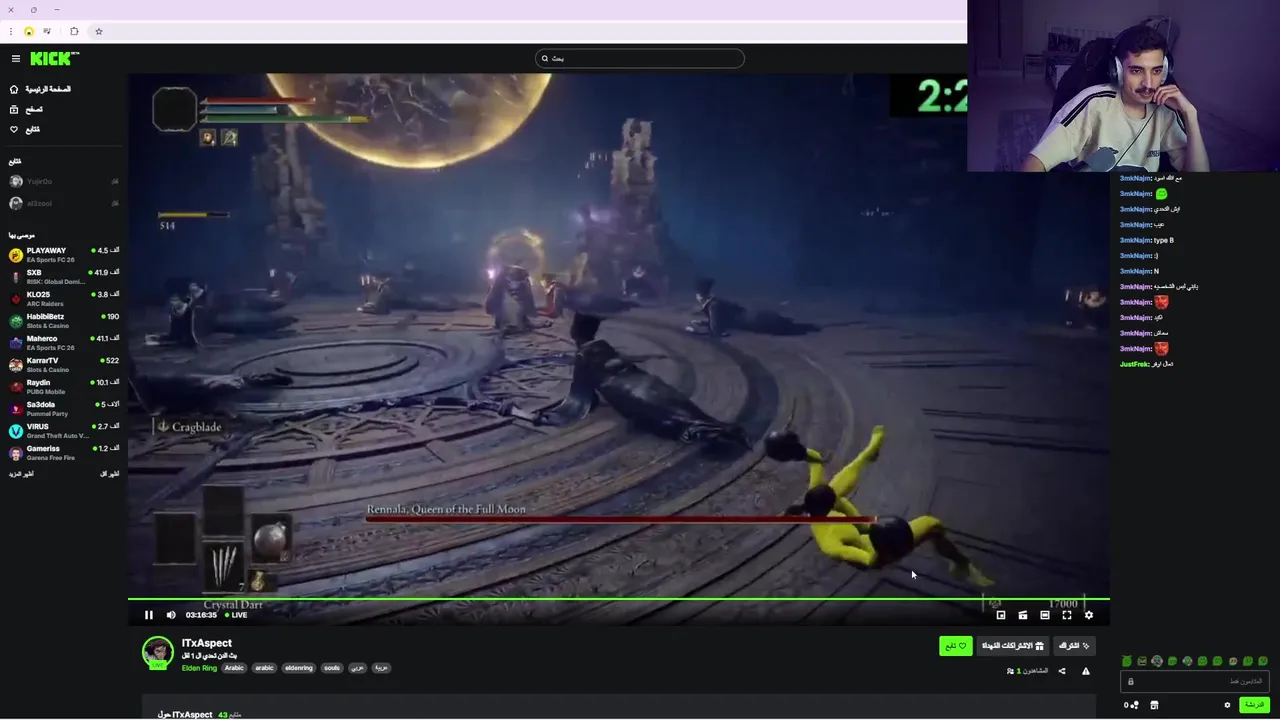Bookmark the page with the browser star icon
Image resolution: width=1280 pixels, height=720 pixels.
[98, 31]
